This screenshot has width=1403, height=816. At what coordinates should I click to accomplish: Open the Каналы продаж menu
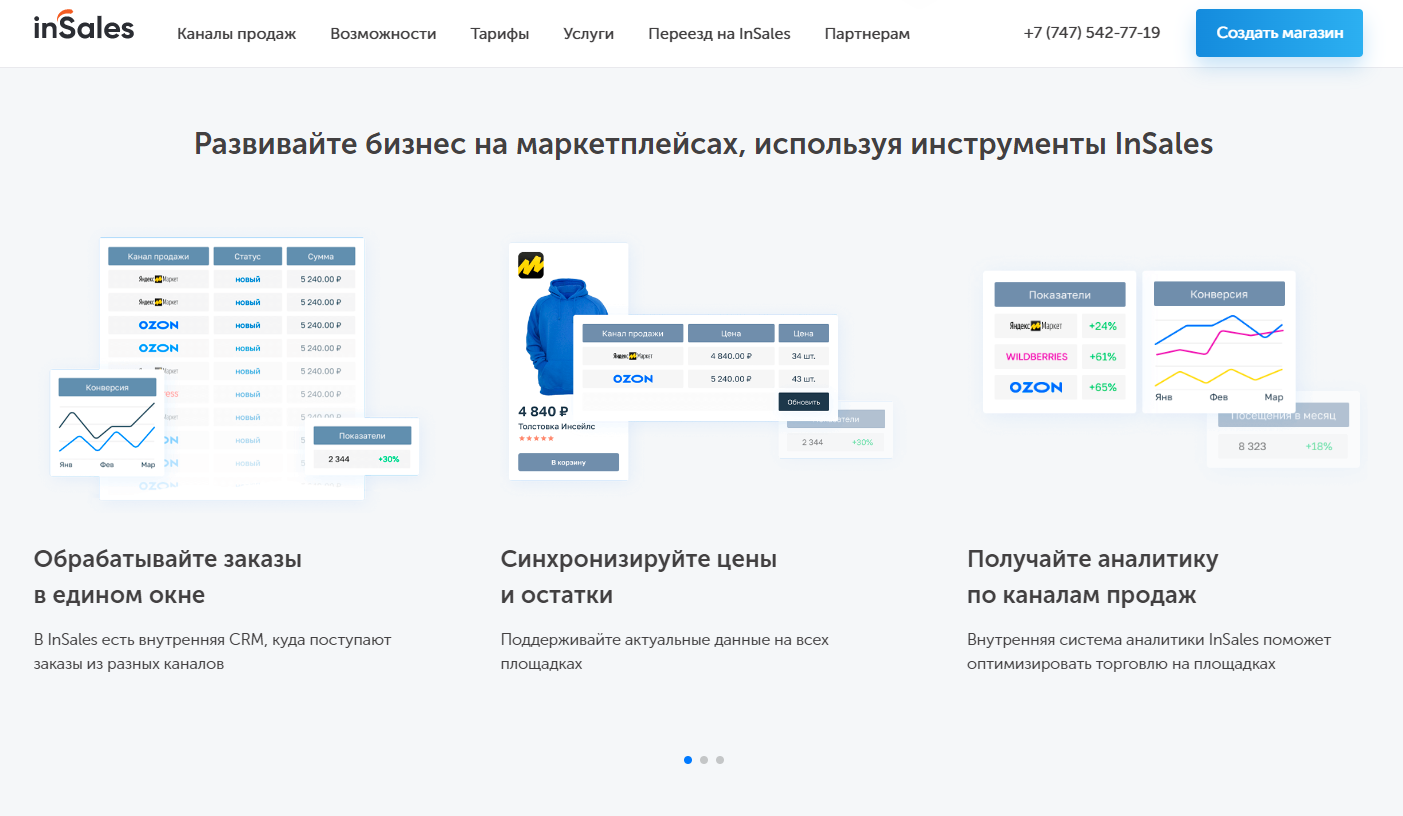[x=237, y=34]
